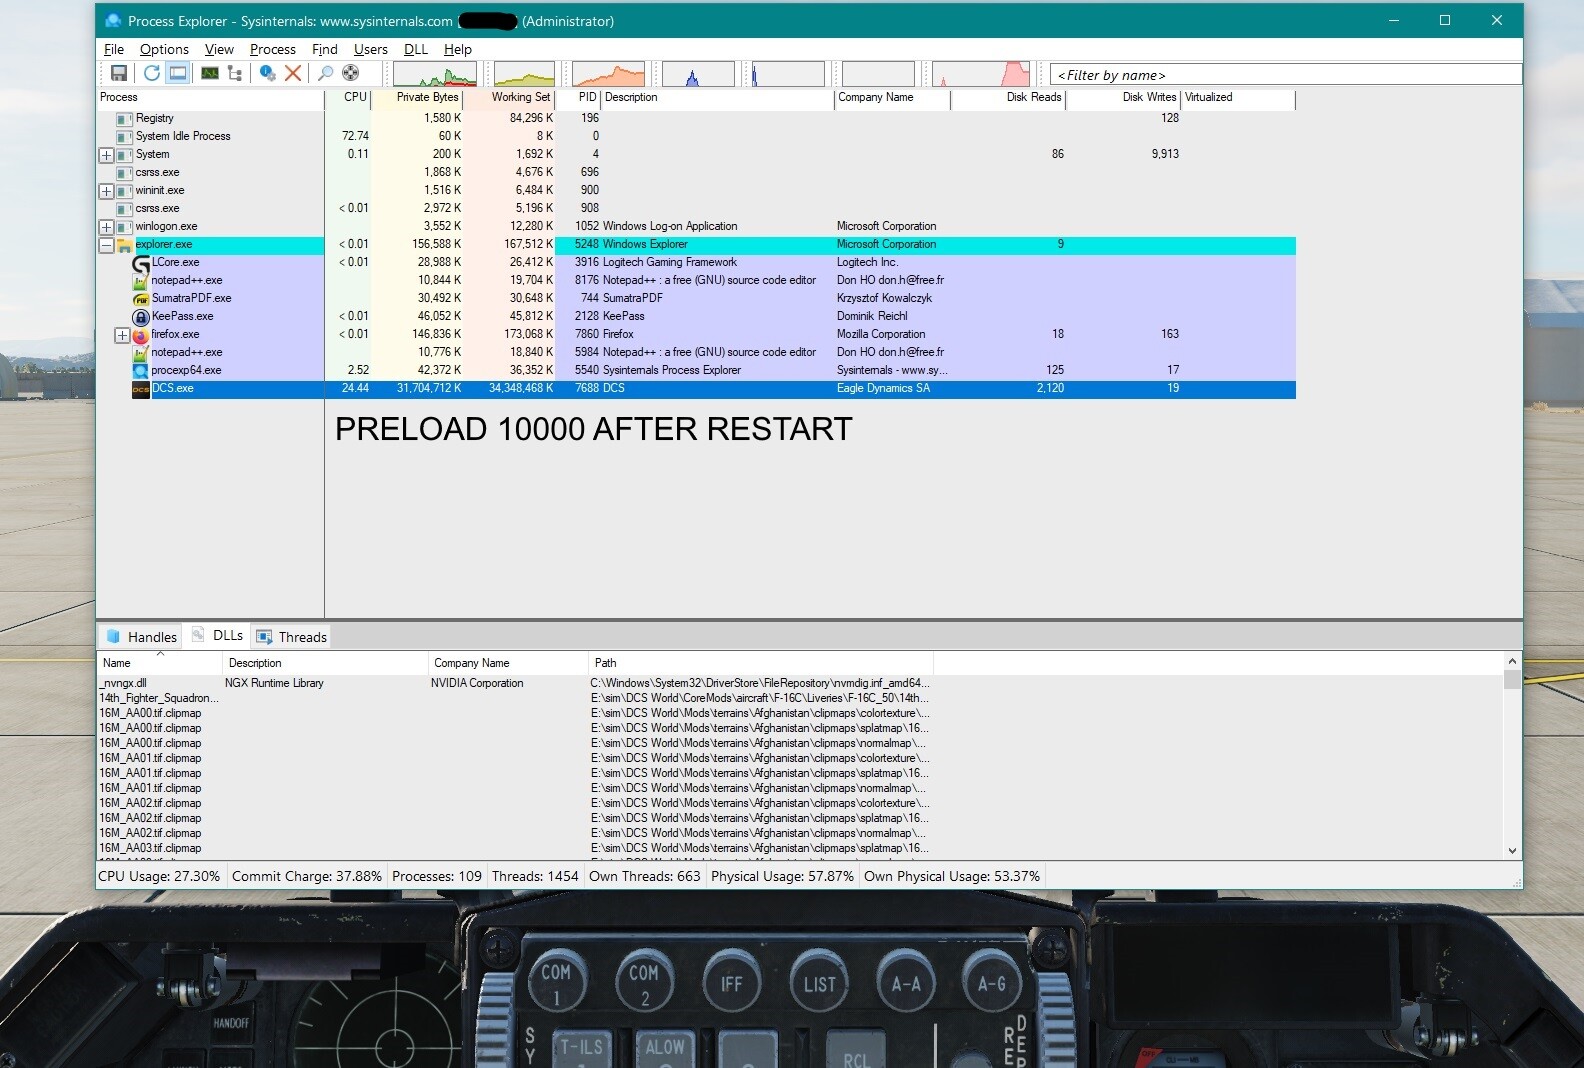Select the procexp64.exe icon
This screenshot has width=1584, height=1068.
click(x=141, y=371)
